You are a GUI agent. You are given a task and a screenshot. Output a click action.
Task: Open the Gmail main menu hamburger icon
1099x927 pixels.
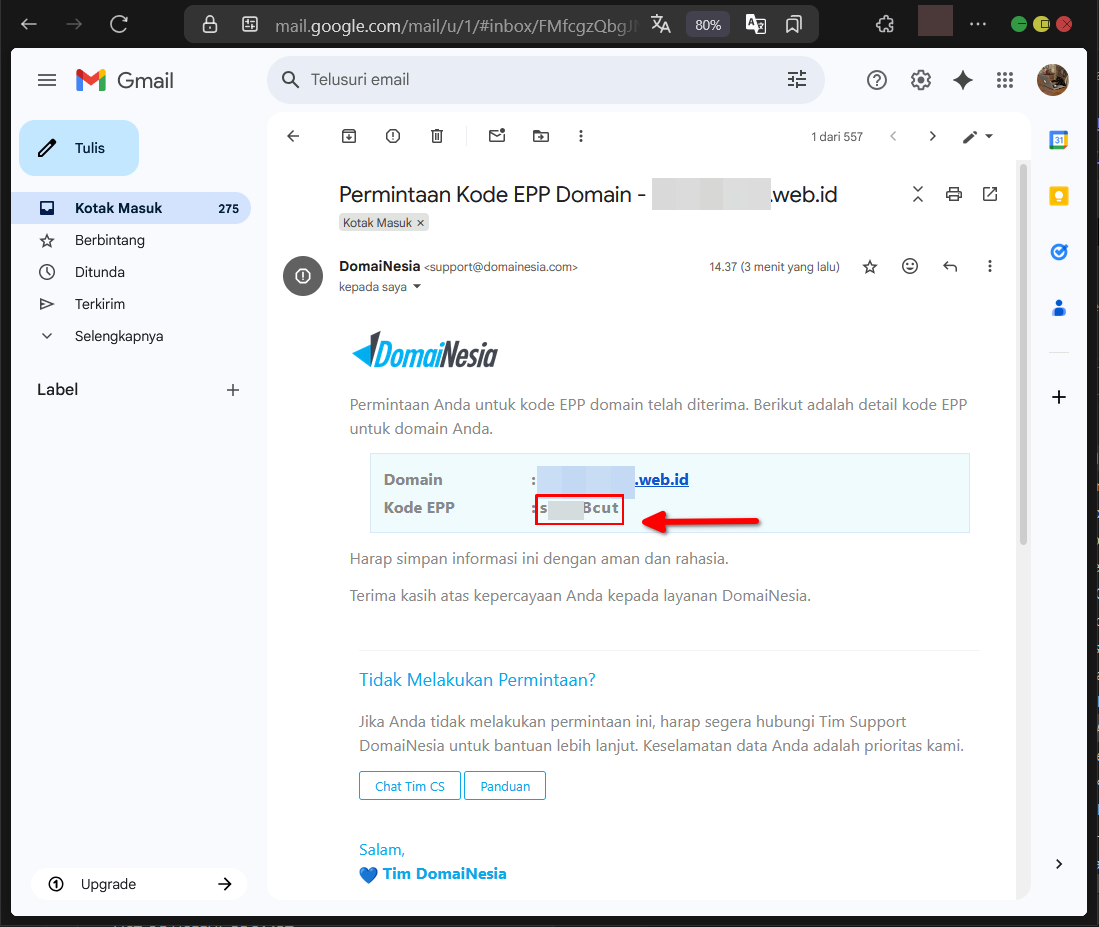pyautogui.click(x=47, y=80)
